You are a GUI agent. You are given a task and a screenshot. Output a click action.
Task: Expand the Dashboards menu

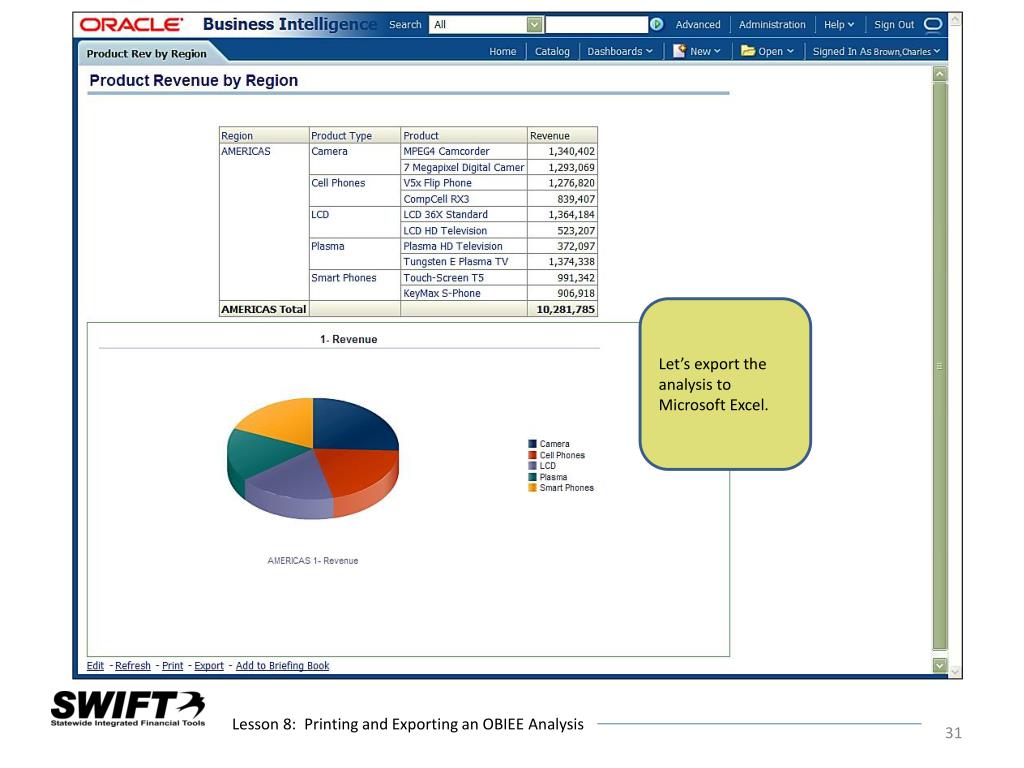[x=620, y=52]
